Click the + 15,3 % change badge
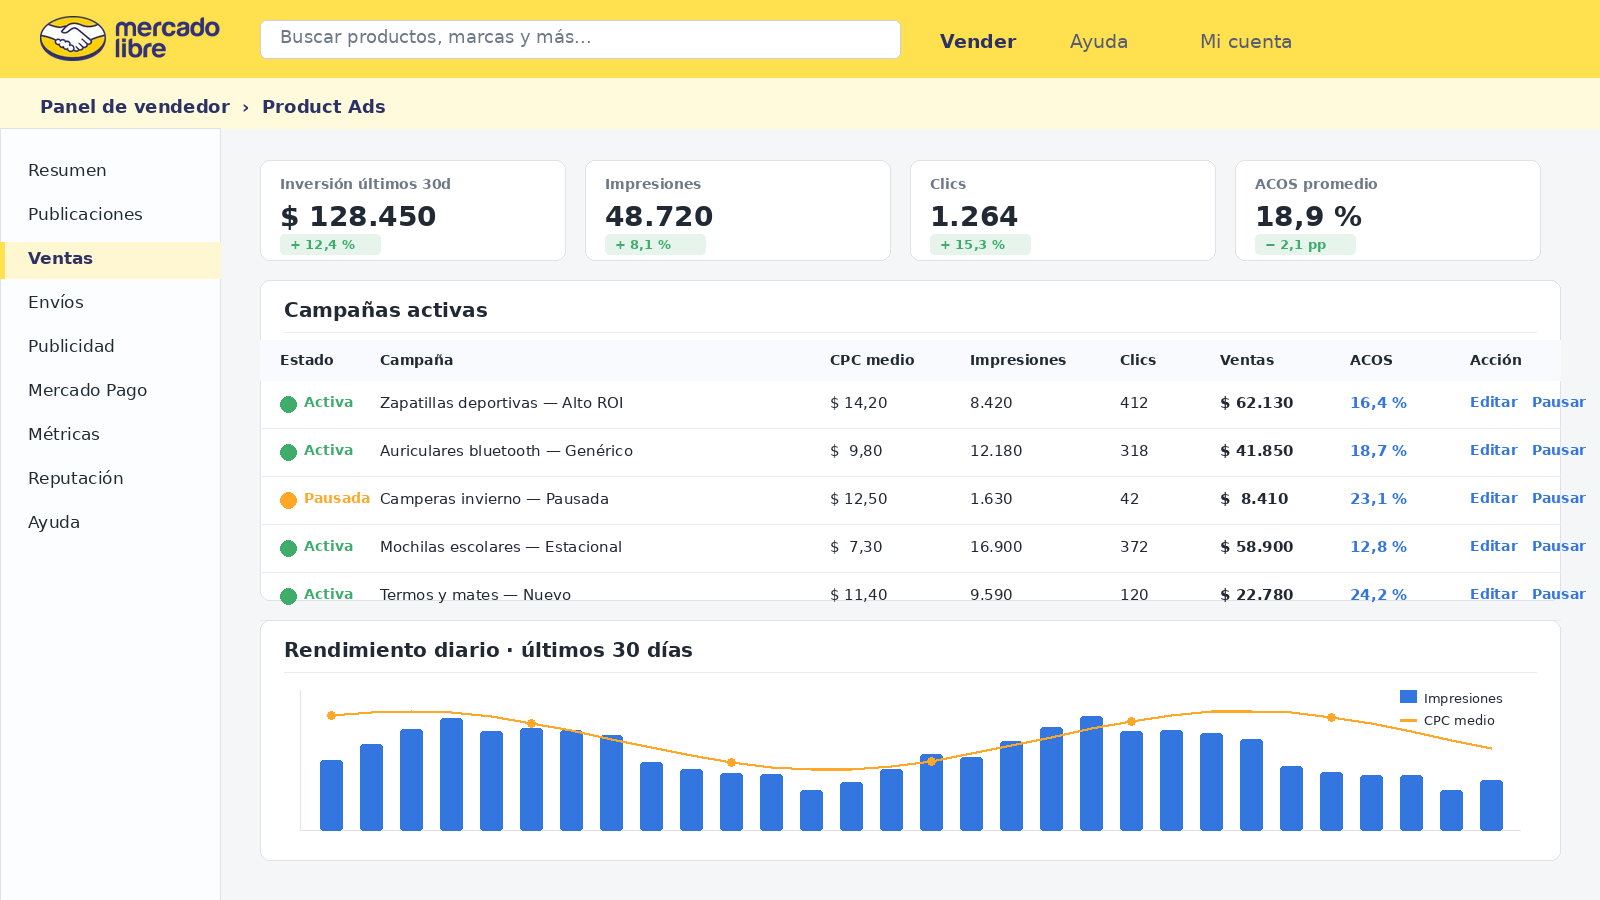 980,245
